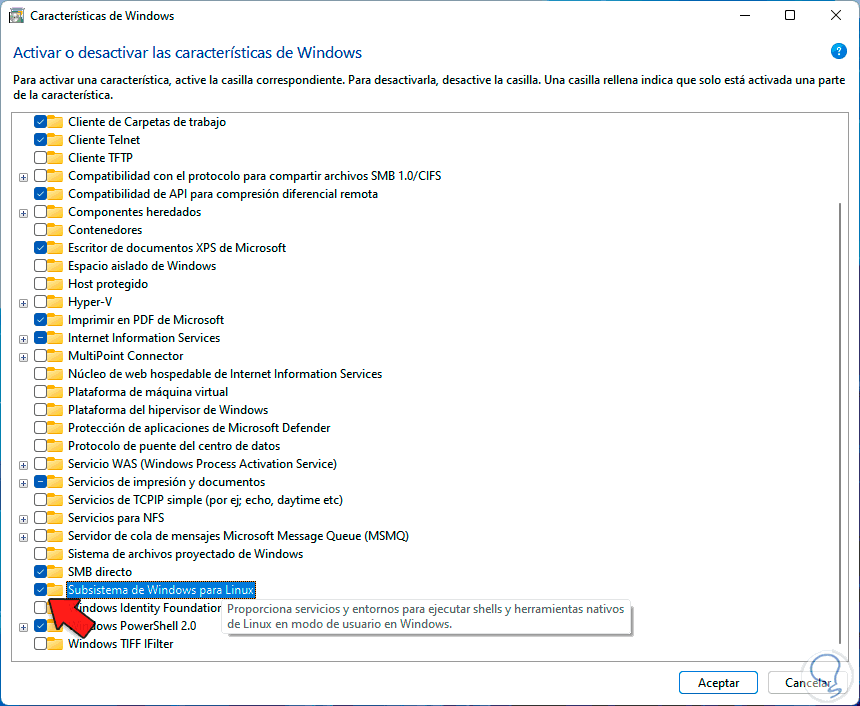Open the help question mark icon
This screenshot has height=706, width=860.
[838, 52]
